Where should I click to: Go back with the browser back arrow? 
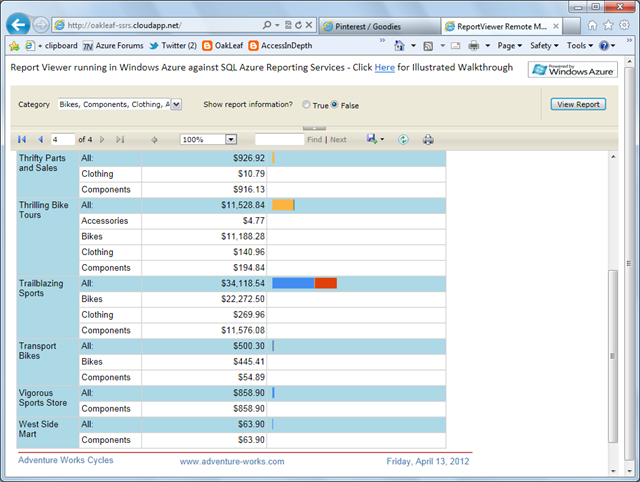pos(18,25)
